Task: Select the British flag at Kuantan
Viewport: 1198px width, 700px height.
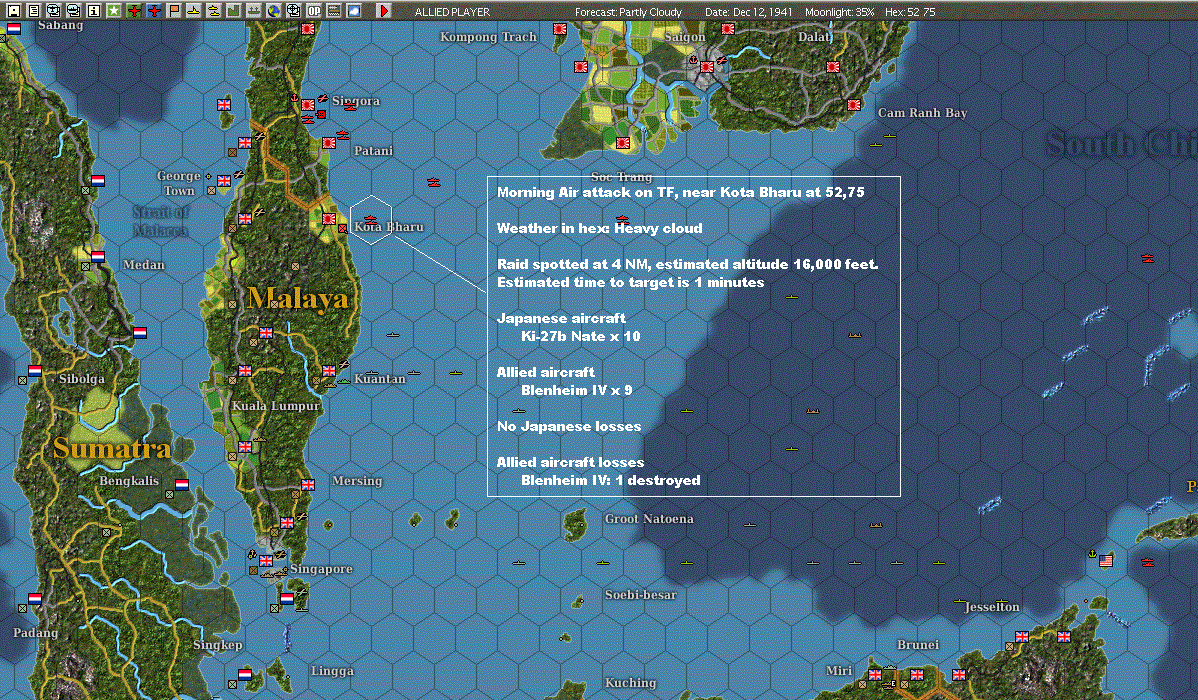Action: coord(329,371)
